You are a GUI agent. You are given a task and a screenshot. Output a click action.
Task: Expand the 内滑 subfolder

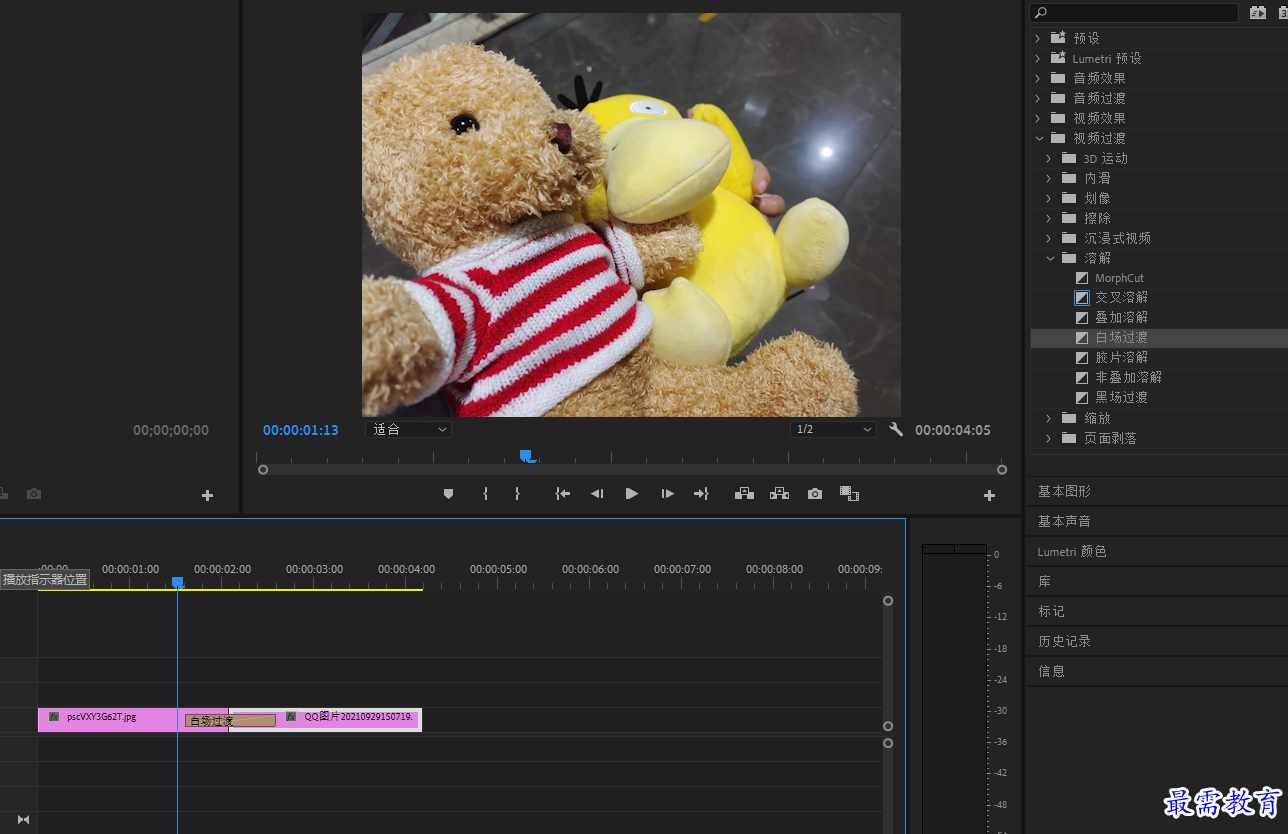[1049, 178]
